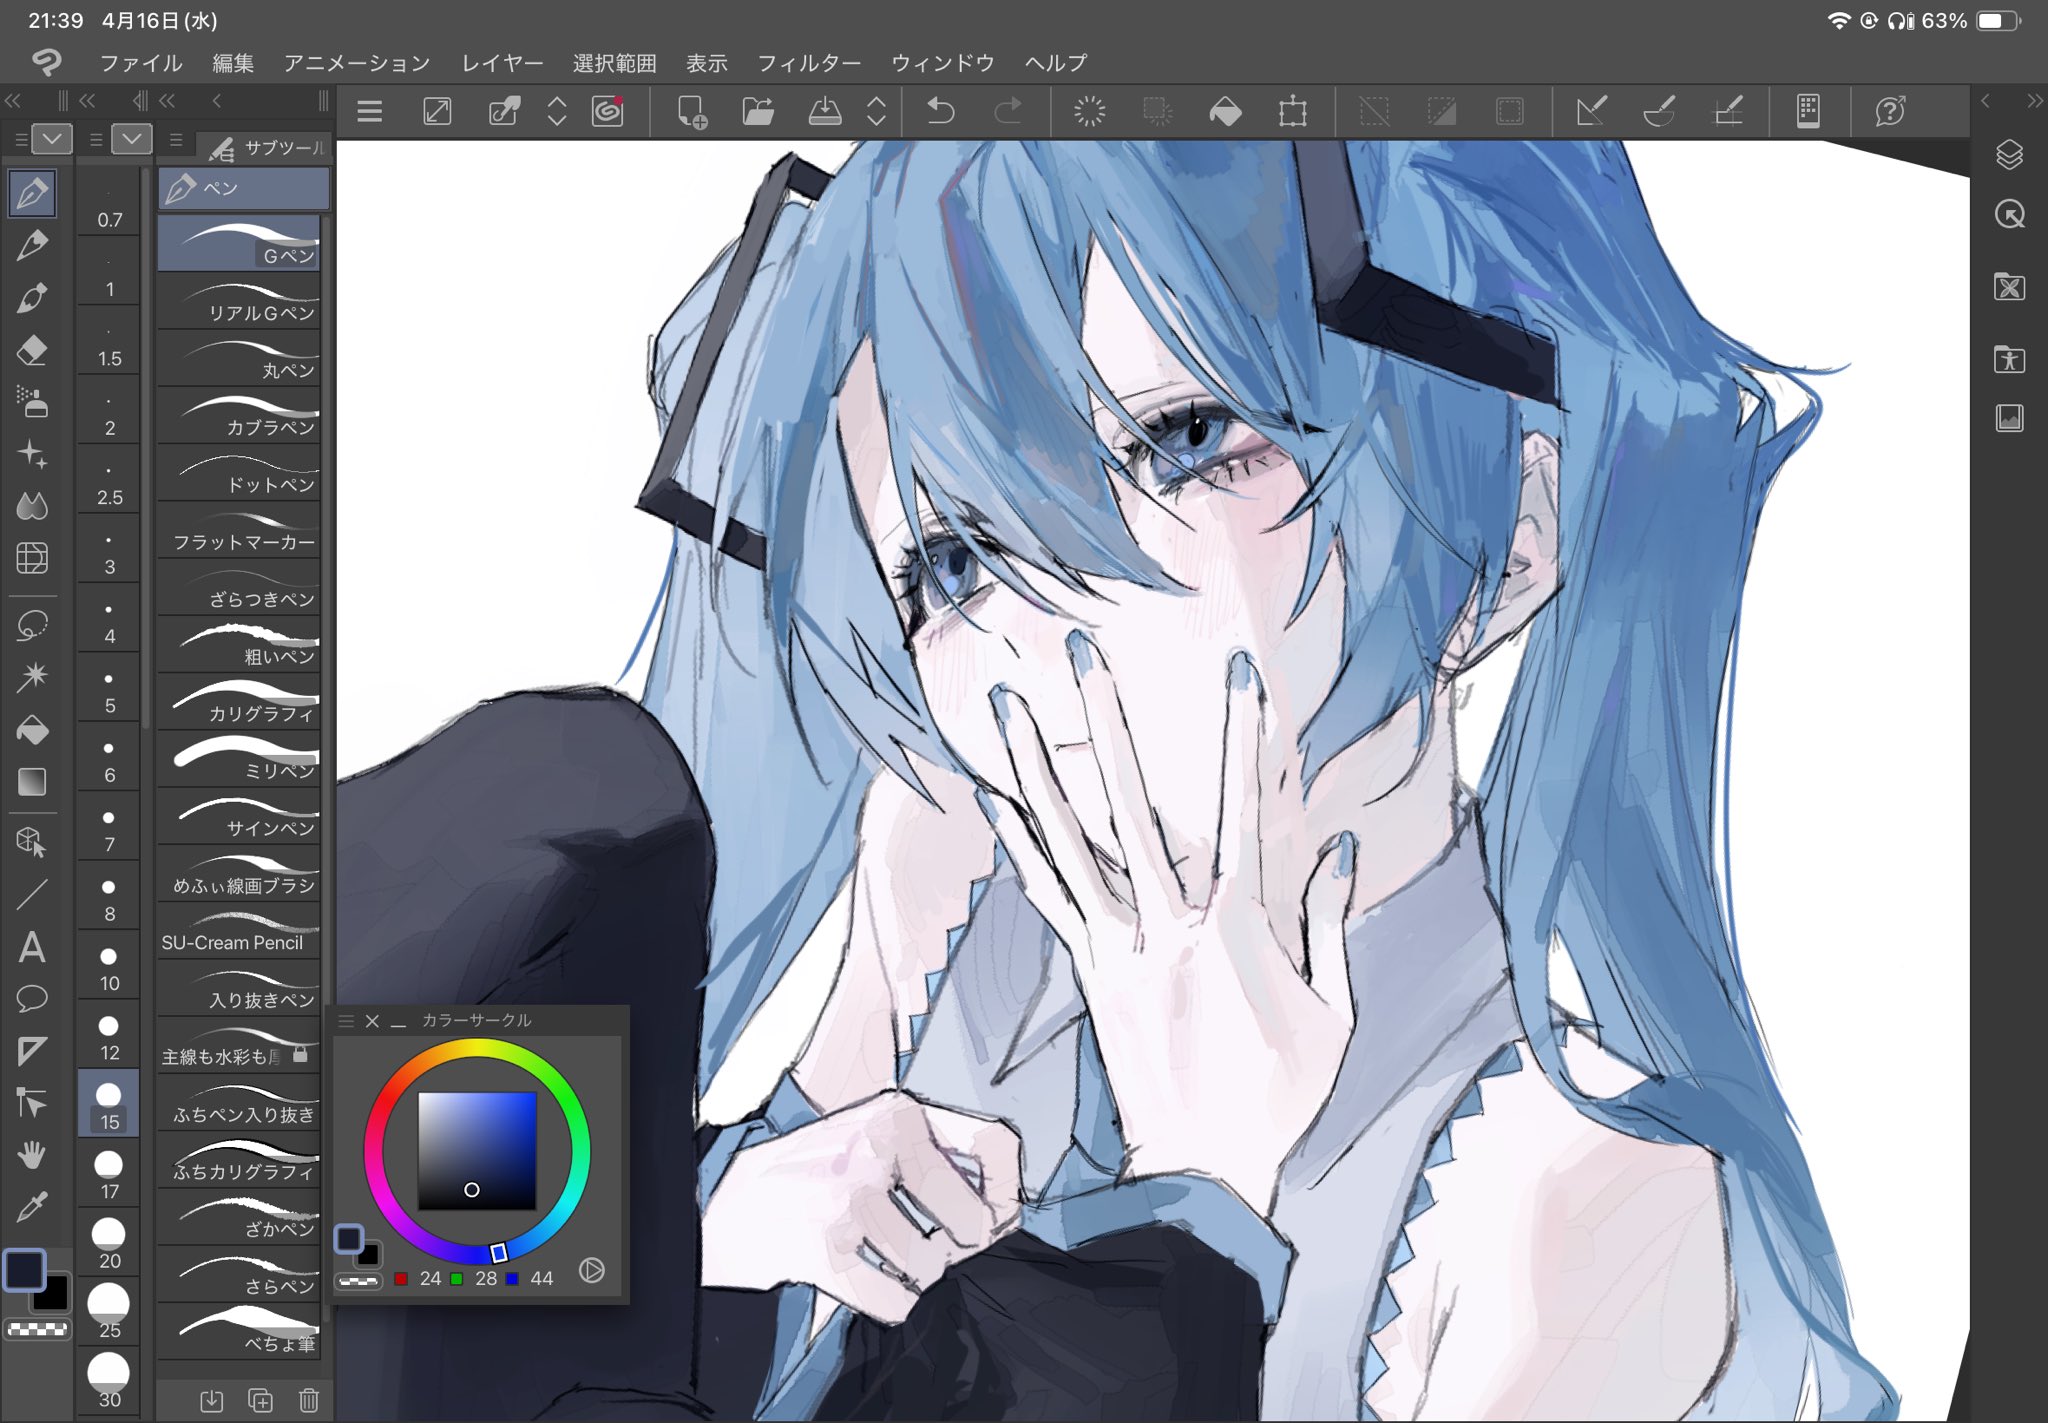
Task: Select the Balloon tool
Action: tap(32, 998)
